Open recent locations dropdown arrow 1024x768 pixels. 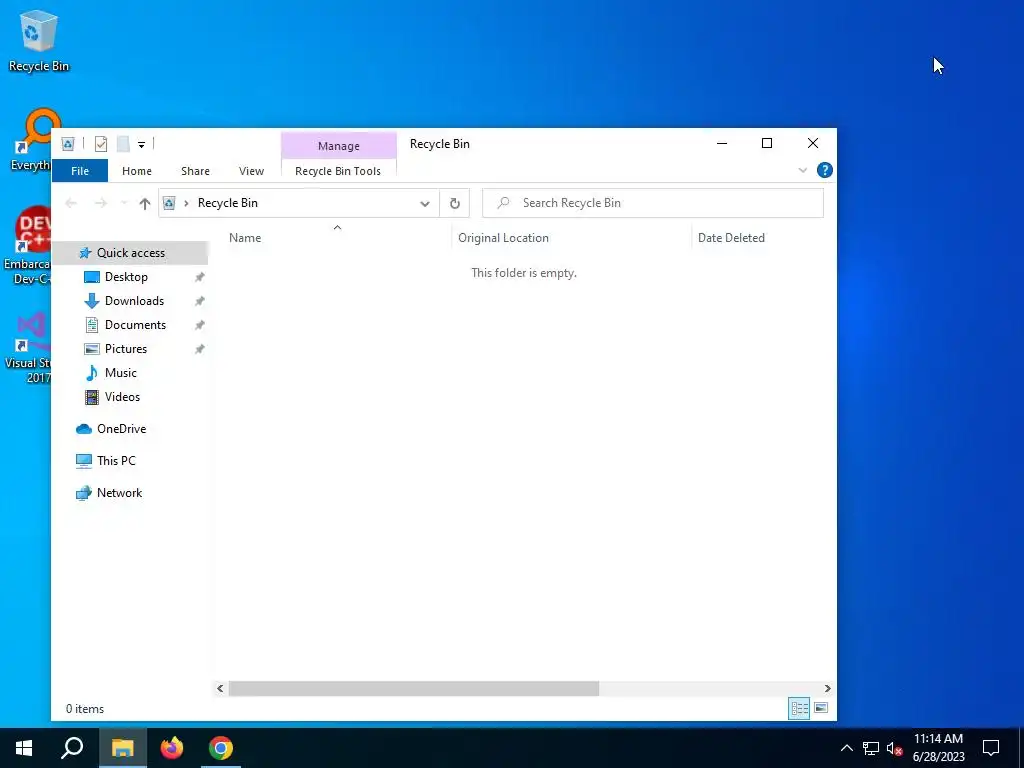(x=124, y=203)
